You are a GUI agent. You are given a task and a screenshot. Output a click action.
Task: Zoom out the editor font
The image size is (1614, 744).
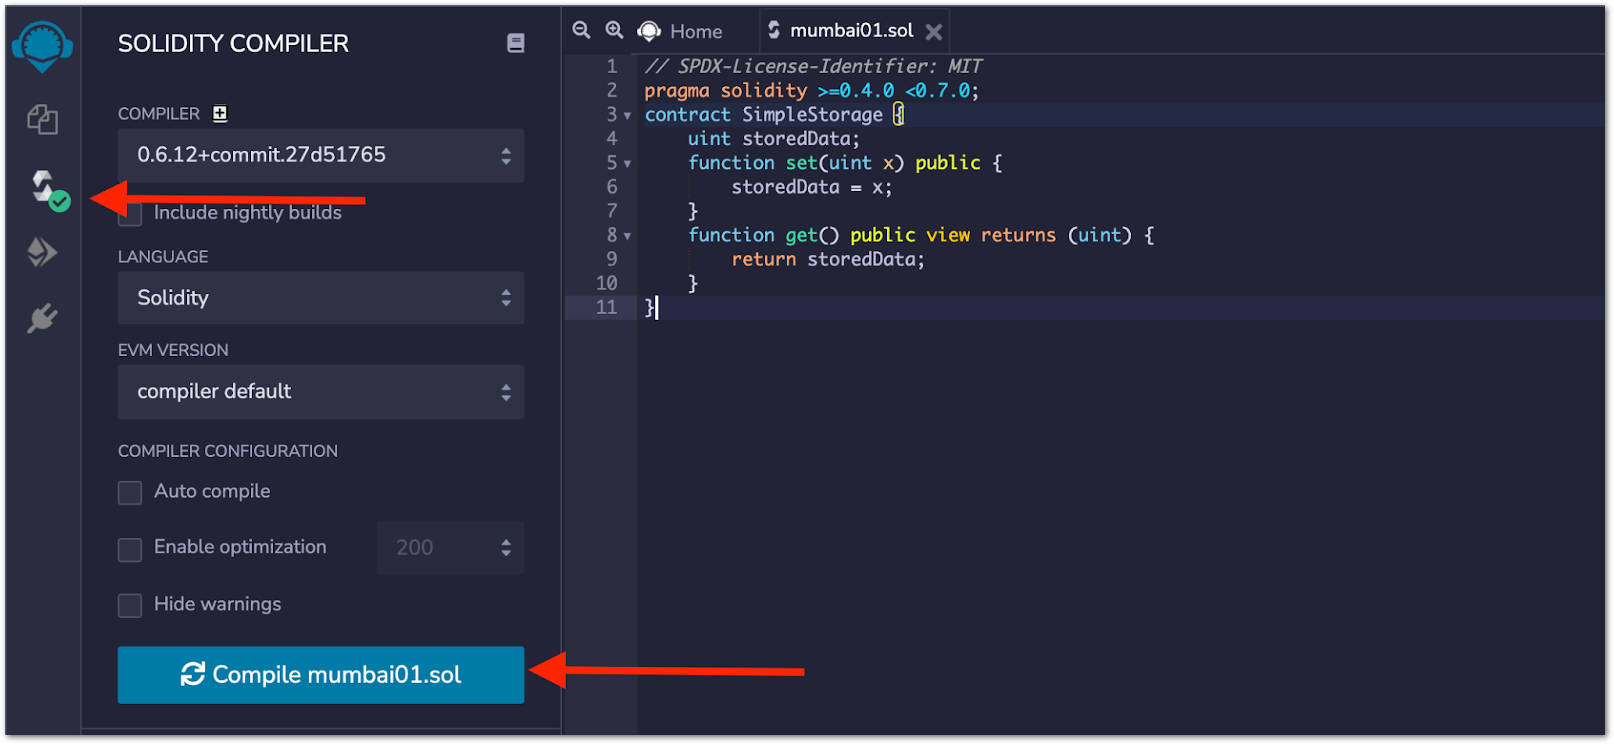[x=581, y=31]
